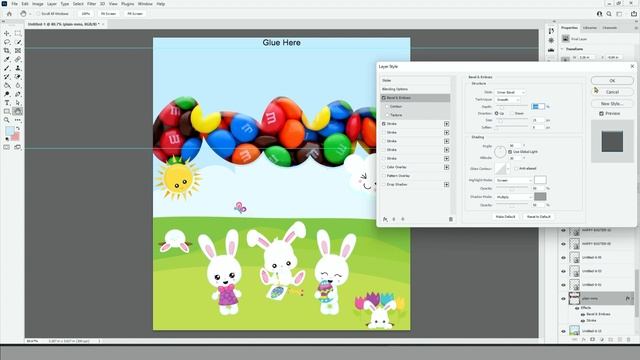Screen dimensions: 640x360
Task: Enable the Contour checkbox
Action: click(387, 107)
